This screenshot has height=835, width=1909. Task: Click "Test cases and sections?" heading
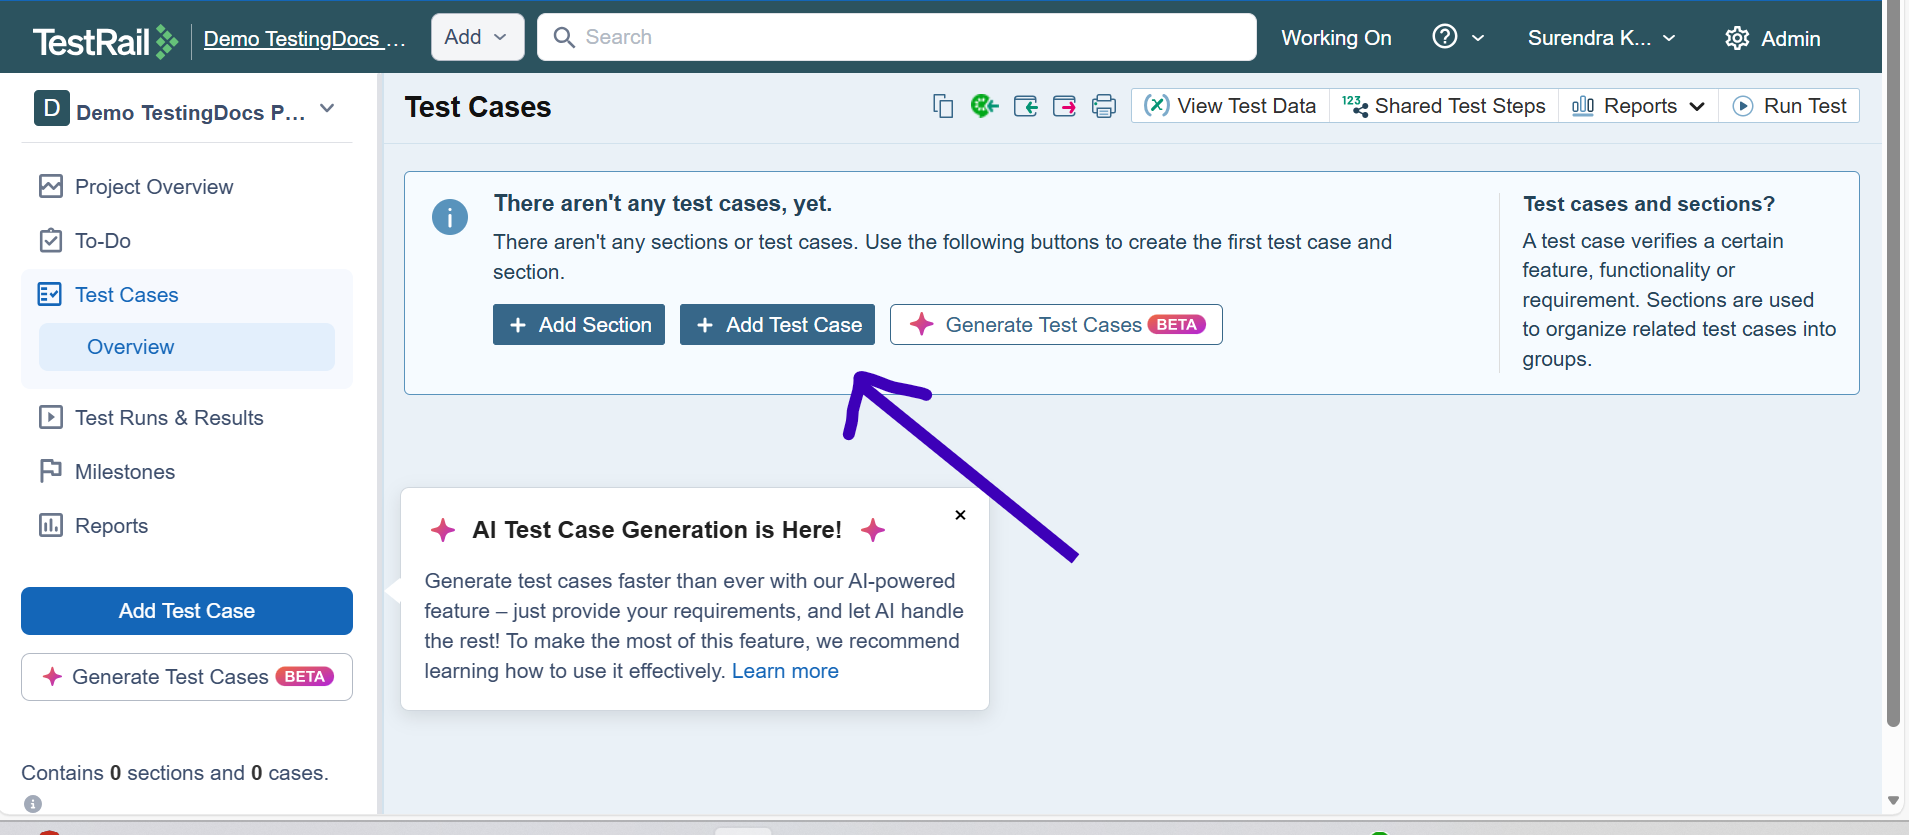pyautogui.click(x=1649, y=204)
